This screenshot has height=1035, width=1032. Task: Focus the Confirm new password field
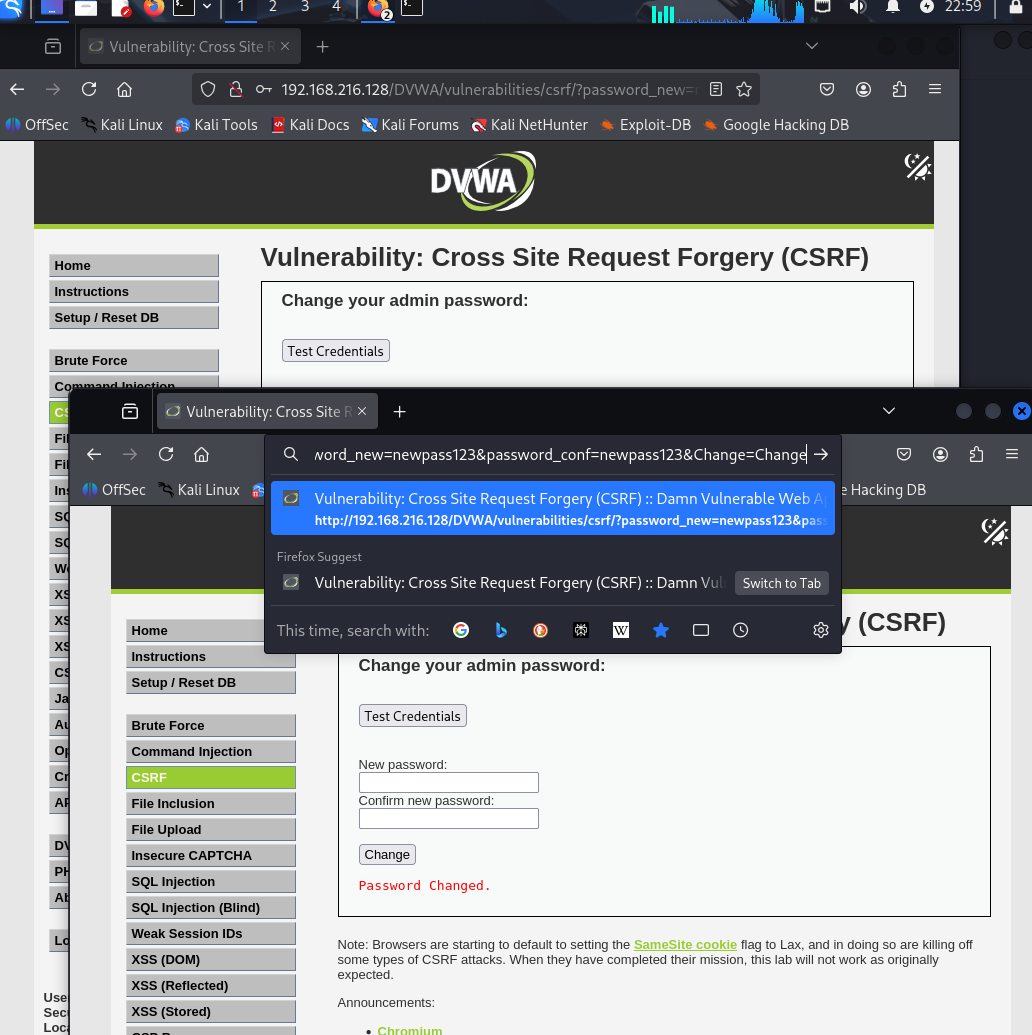(x=449, y=819)
